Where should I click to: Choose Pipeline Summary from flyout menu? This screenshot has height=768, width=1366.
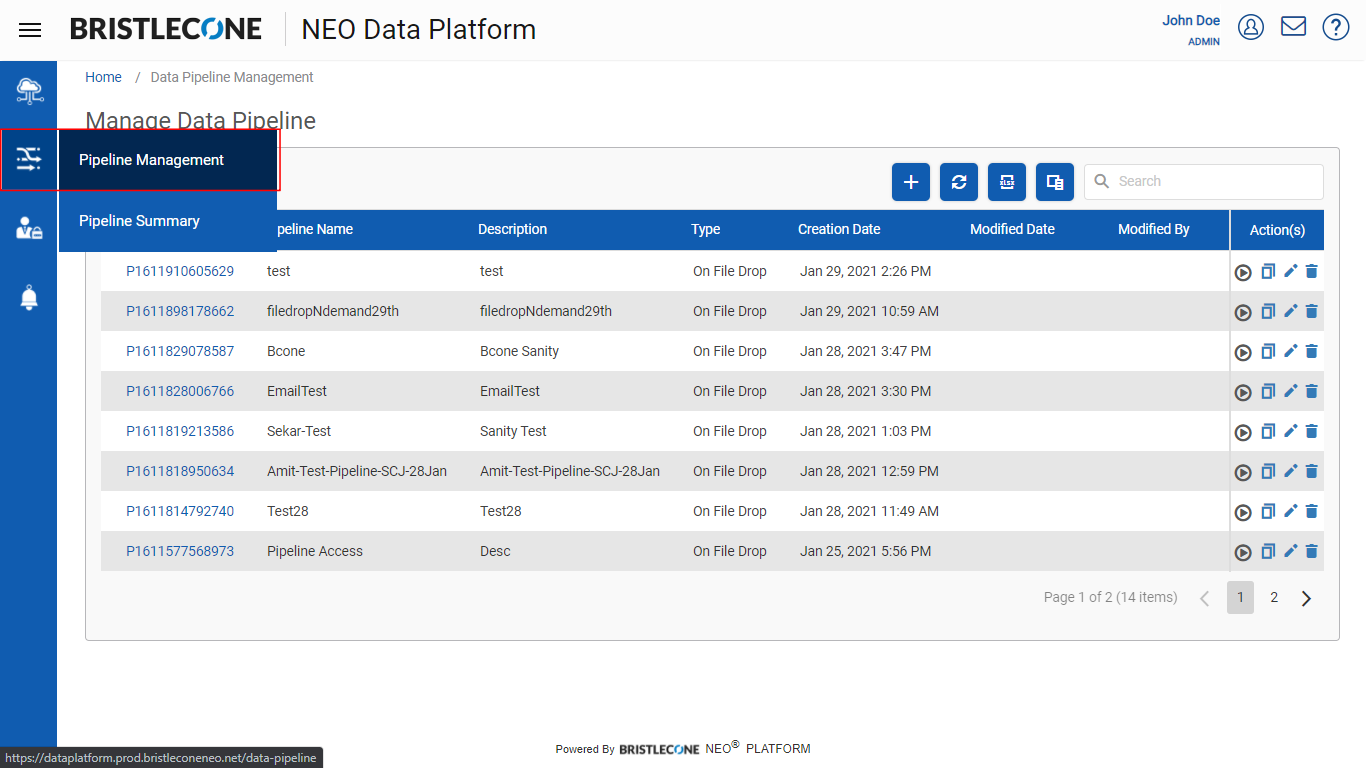(x=167, y=221)
